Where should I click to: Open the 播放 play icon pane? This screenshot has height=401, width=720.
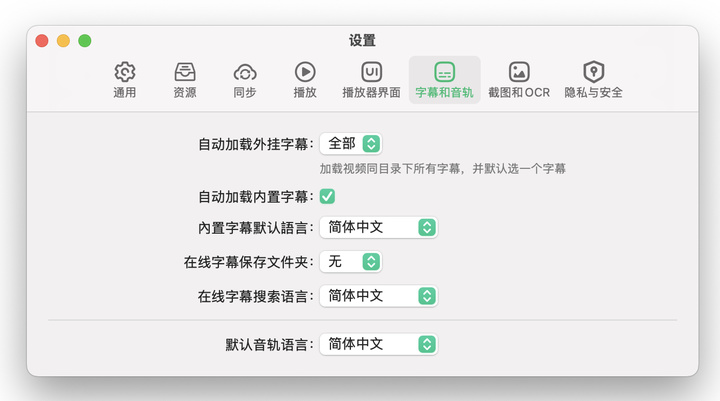(x=305, y=72)
